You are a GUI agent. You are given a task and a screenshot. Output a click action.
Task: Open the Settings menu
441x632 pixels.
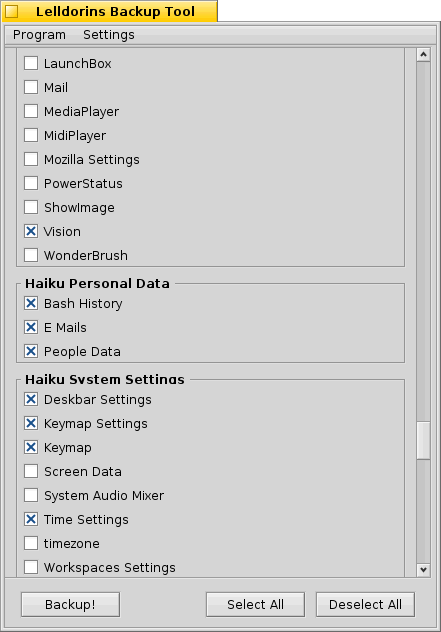pyautogui.click(x=109, y=35)
